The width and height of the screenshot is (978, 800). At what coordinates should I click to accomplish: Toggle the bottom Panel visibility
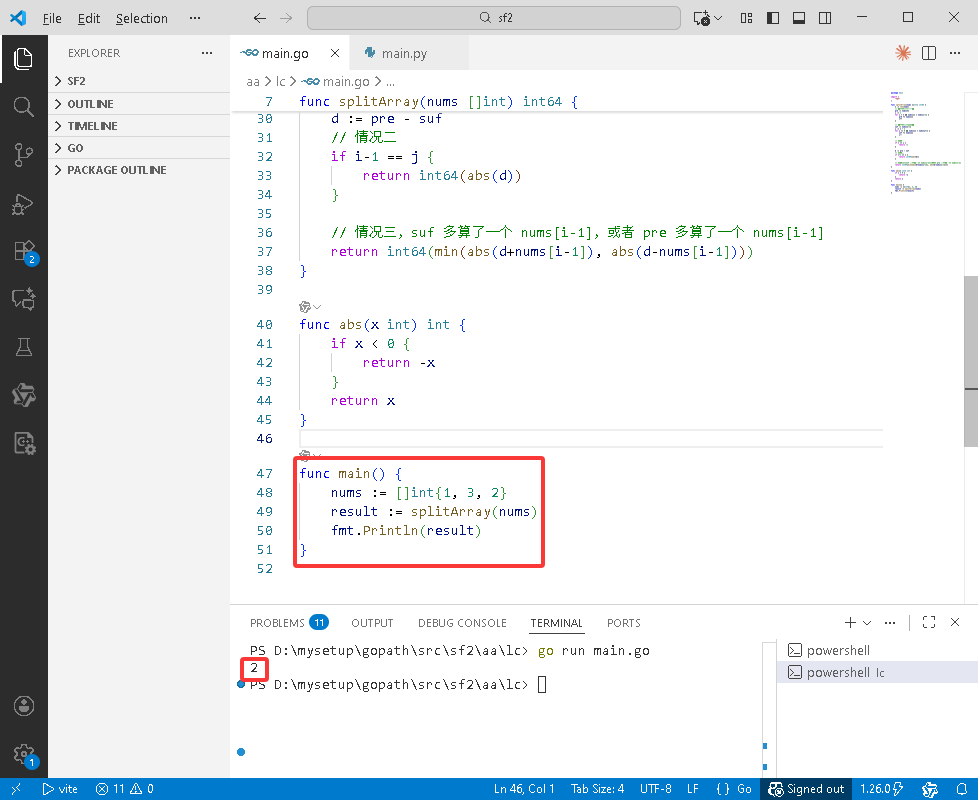(x=799, y=18)
